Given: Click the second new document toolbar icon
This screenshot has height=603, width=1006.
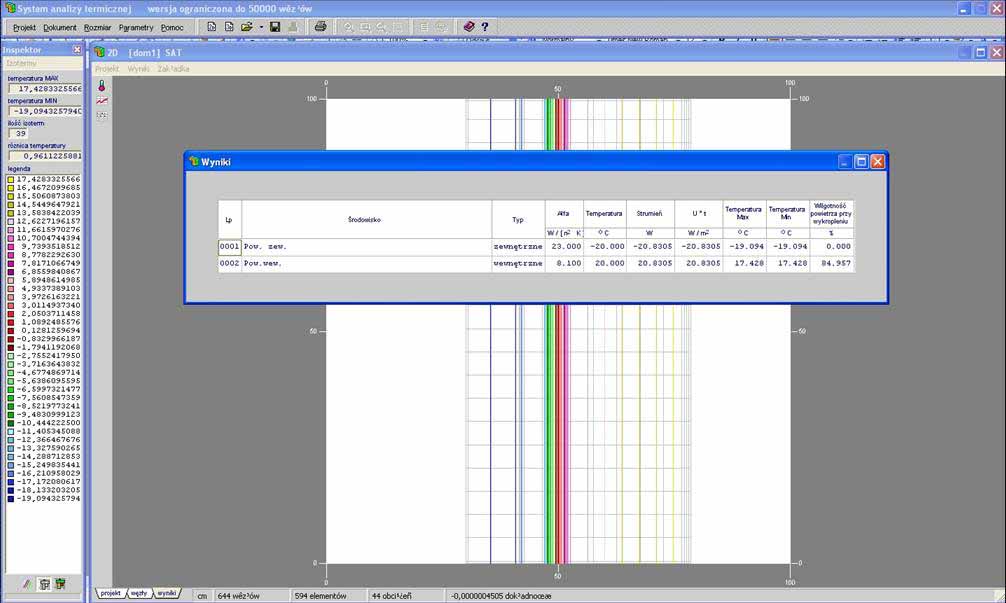Looking at the screenshot, I should [229, 27].
